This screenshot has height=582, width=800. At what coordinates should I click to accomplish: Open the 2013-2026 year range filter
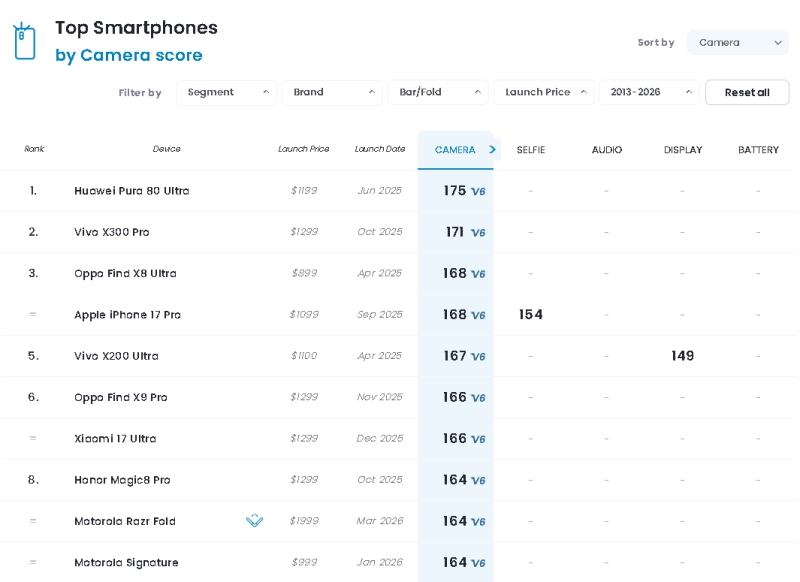(x=649, y=93)
